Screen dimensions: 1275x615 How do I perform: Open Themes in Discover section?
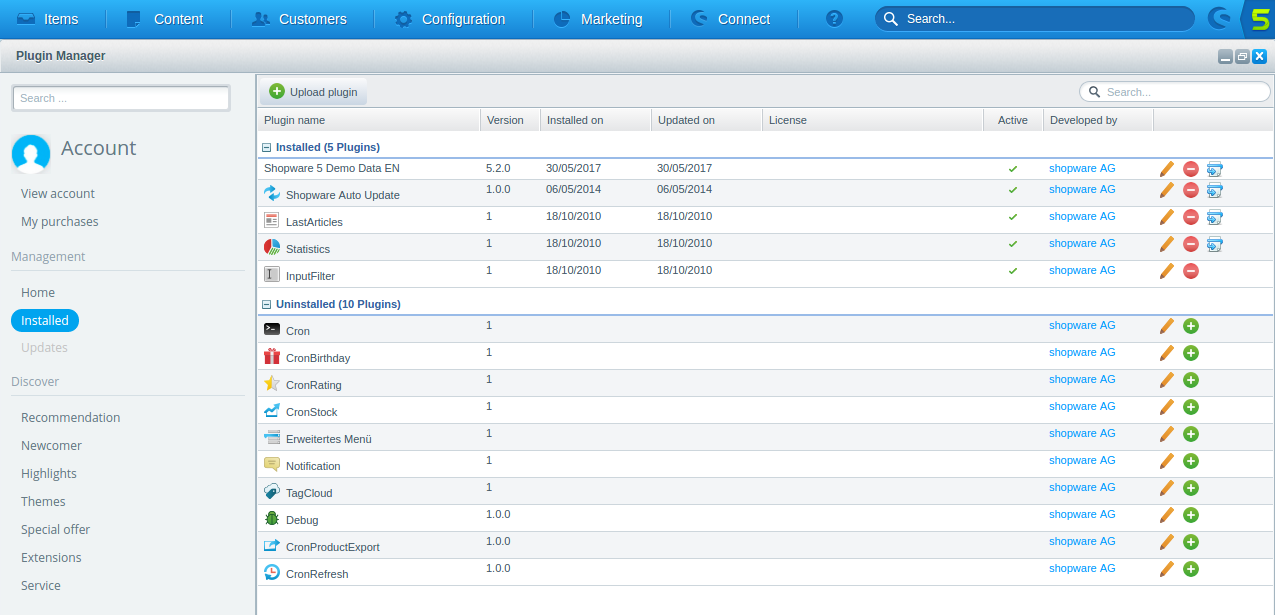click(43, 502)
